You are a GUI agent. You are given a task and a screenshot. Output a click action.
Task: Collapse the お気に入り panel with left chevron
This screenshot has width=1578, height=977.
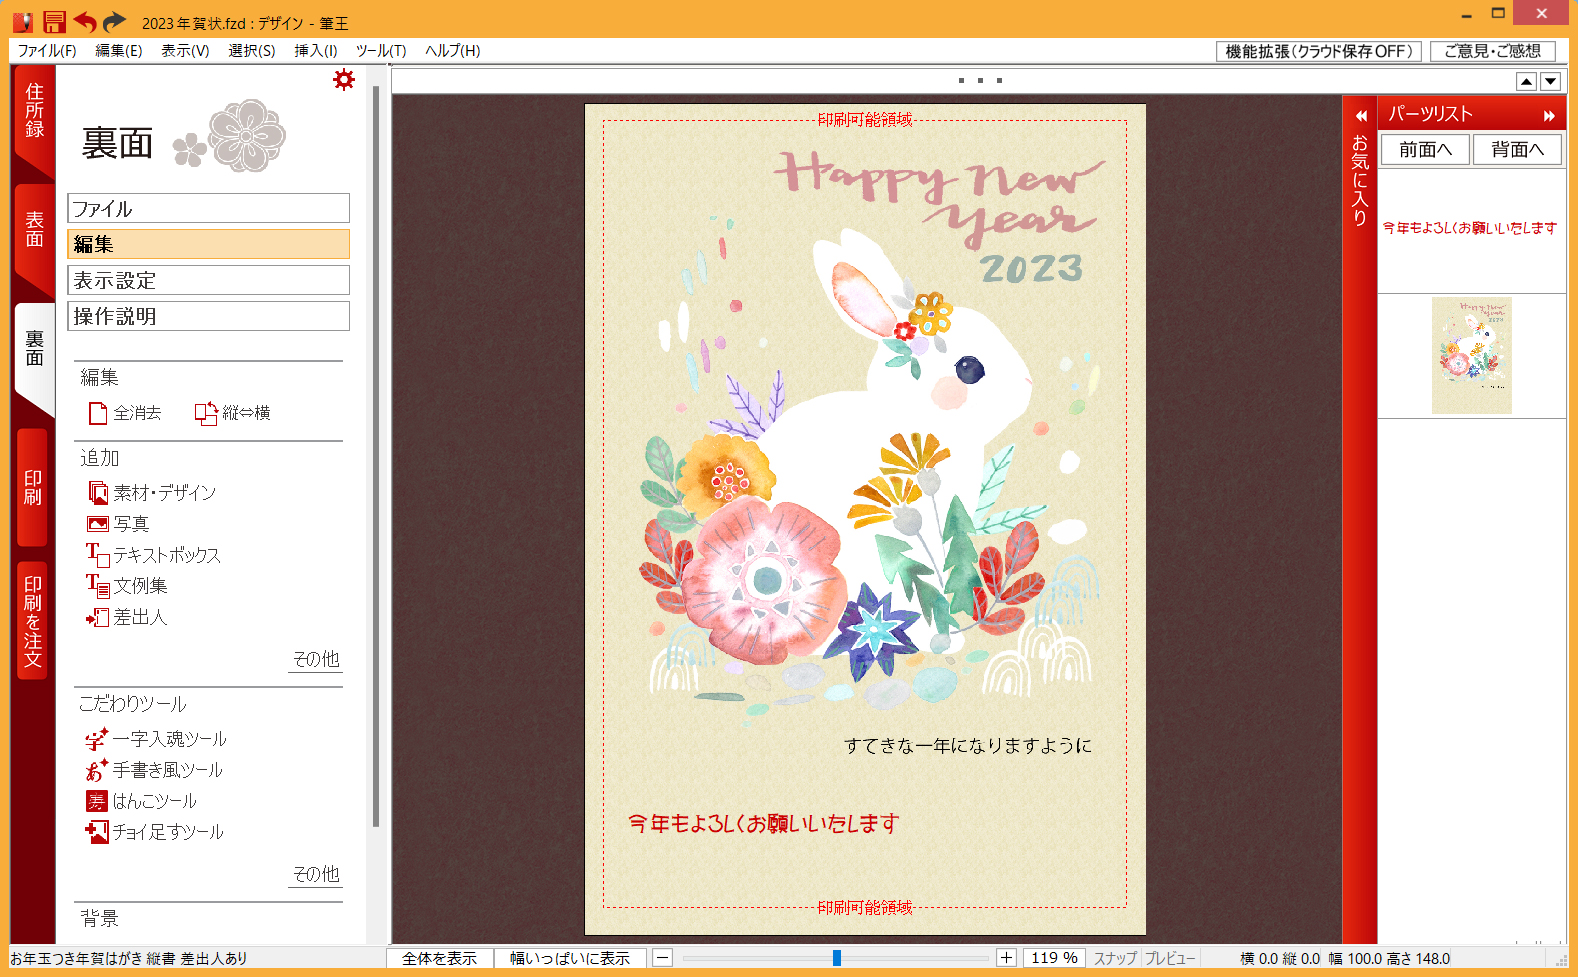tap(1360, 116)
